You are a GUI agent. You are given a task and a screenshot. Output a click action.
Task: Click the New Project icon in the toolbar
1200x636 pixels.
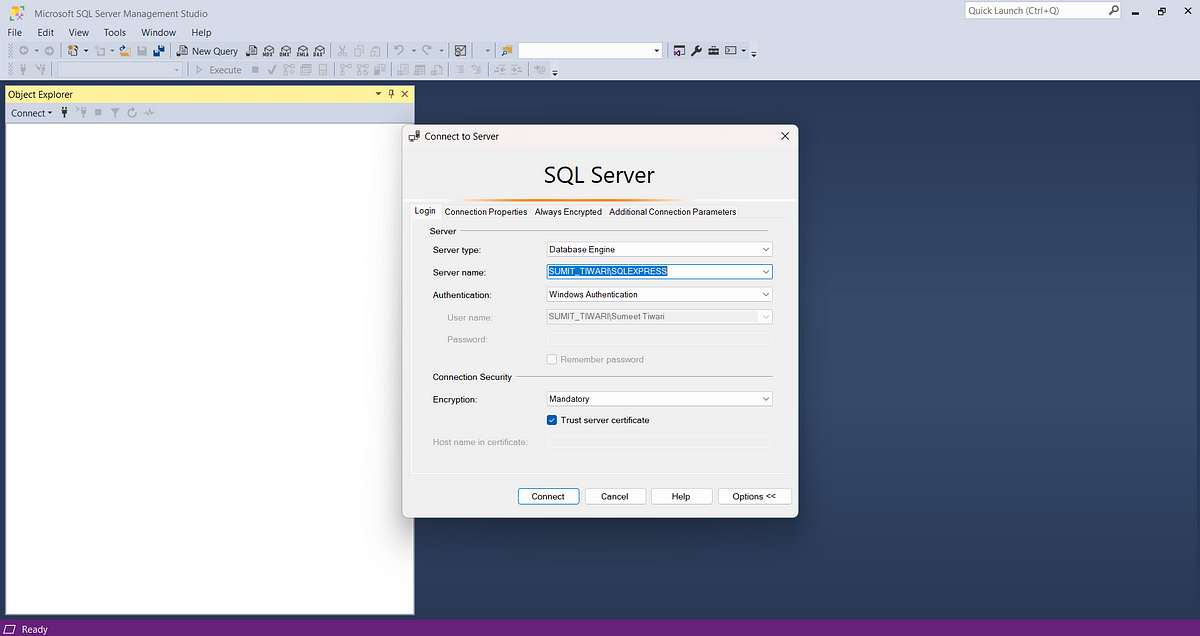[x=73, y=50]
